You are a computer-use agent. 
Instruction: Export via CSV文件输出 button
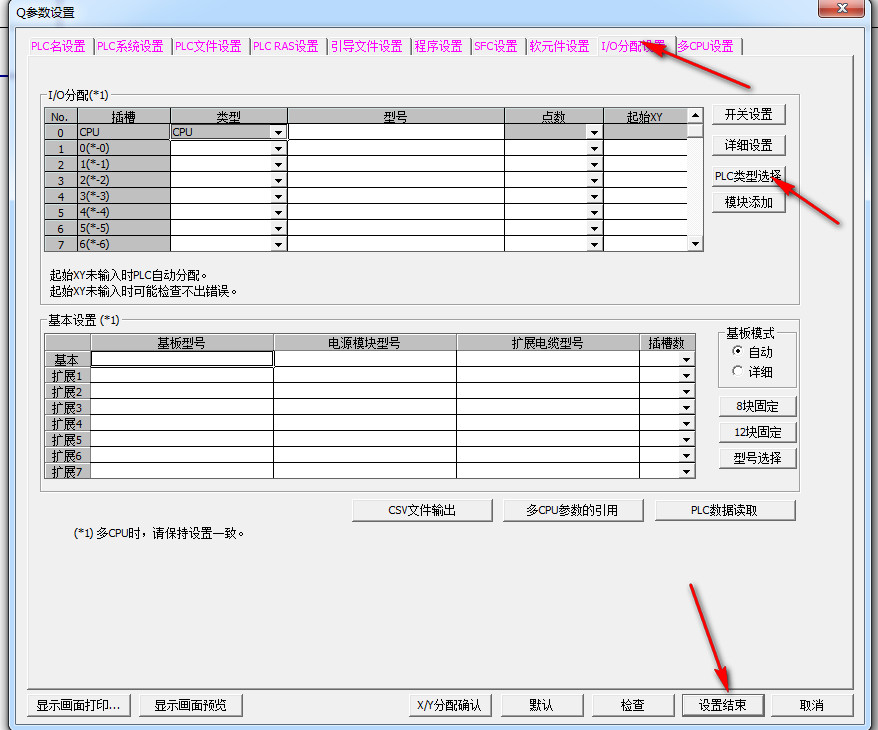tap(422, 510)
